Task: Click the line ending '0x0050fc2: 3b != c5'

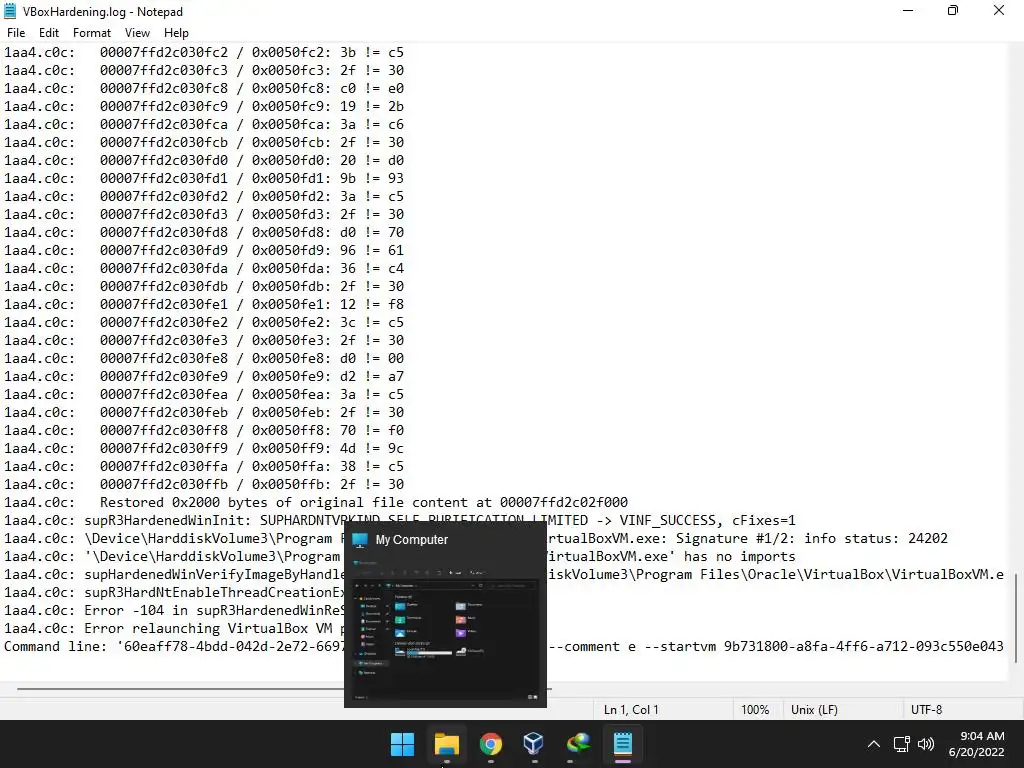Action: point(204,52)
